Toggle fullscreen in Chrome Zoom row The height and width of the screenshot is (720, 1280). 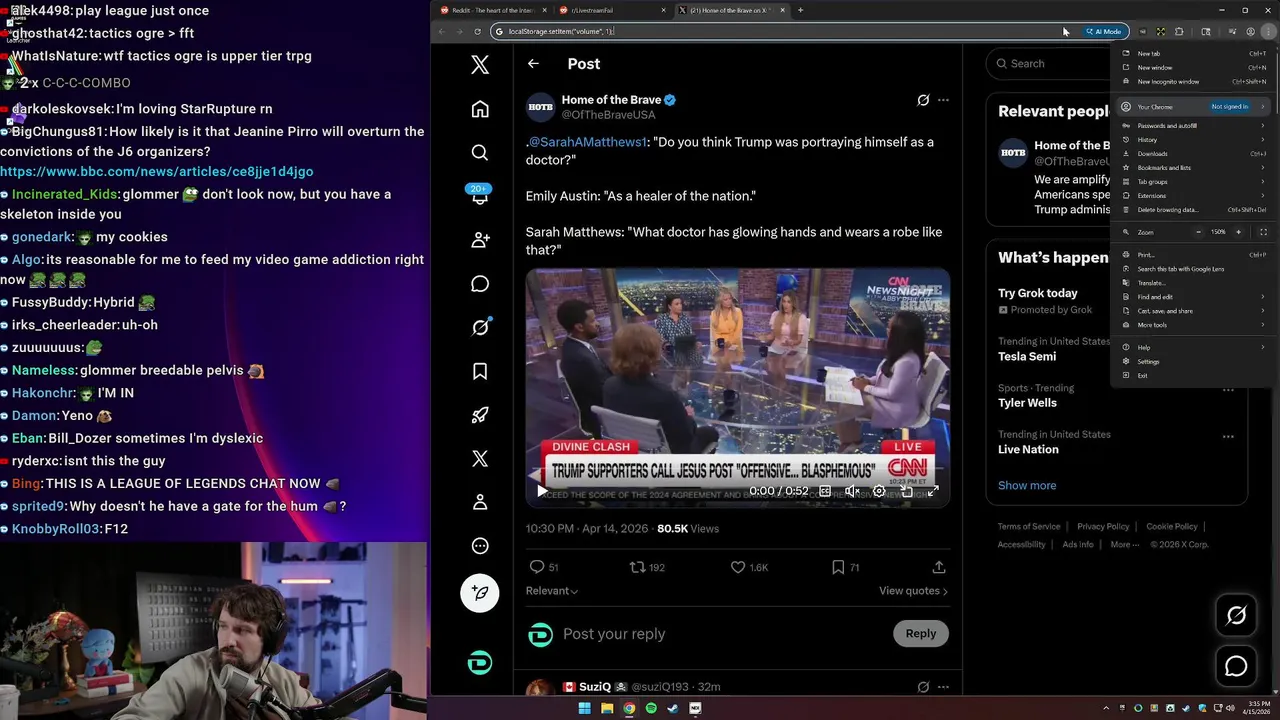click(1263, 232)
